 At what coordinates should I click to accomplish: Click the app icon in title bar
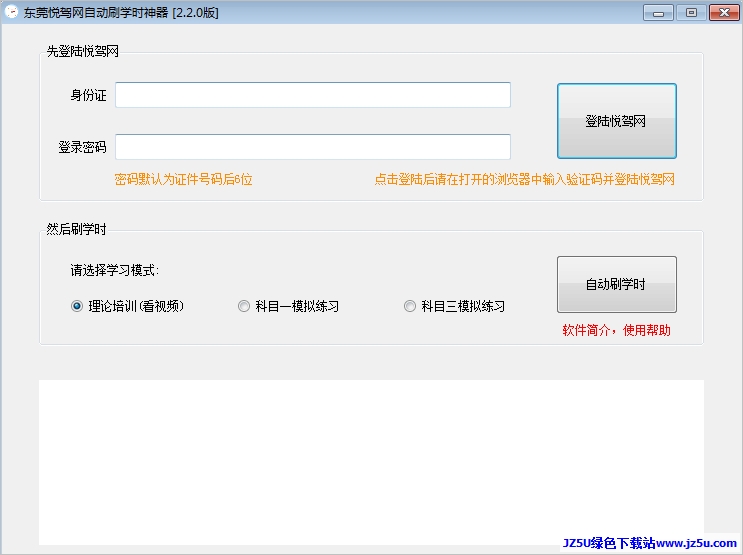11,12
